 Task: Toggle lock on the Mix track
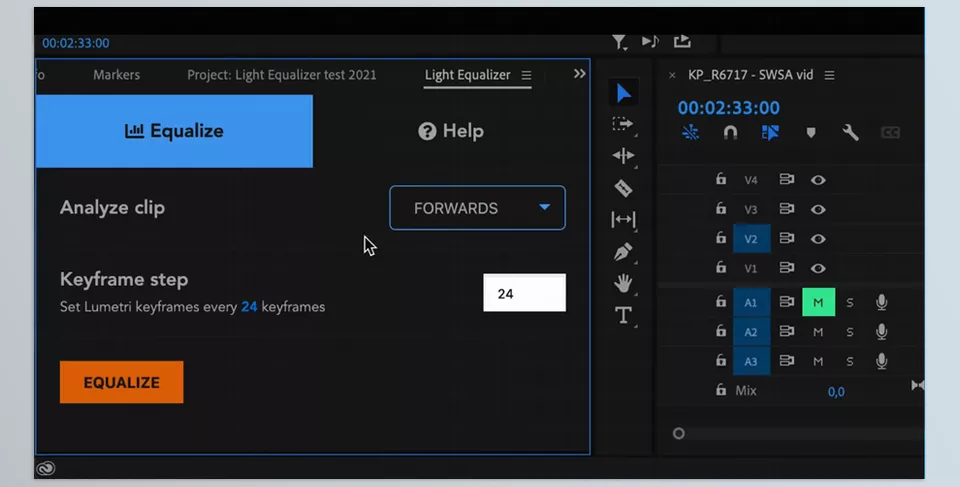click(x=721, y=389)
